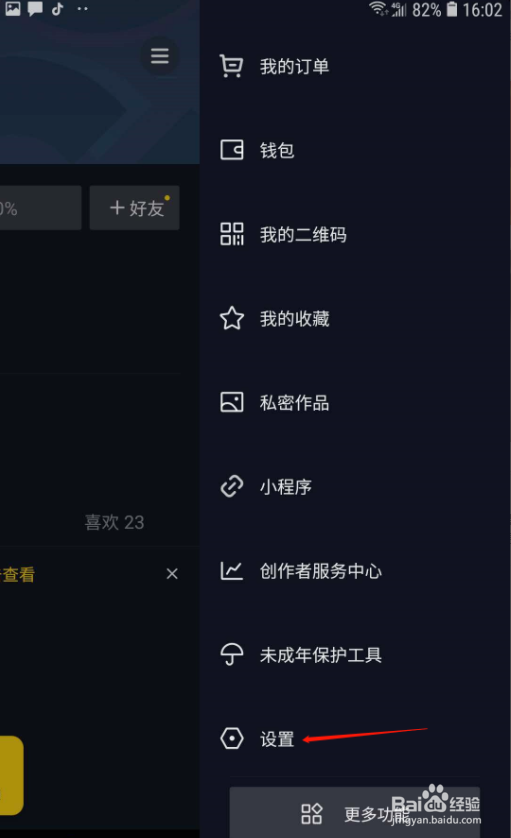Image resolution: width=511 pixels, height=838 pixels.
Task: Select the star favorites icon
Action: point(231,318)
